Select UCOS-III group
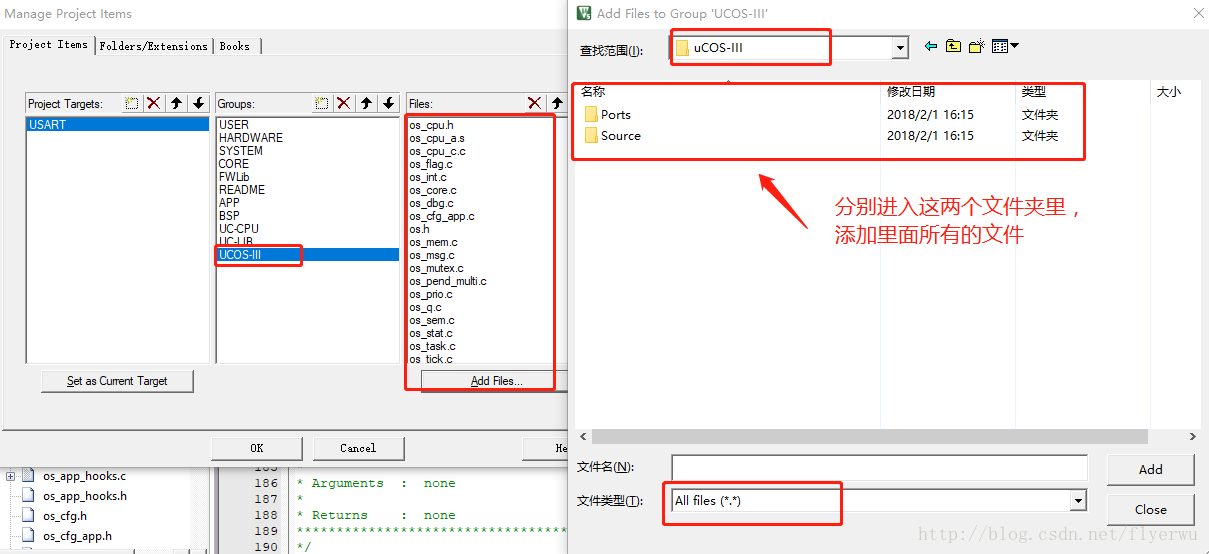This screenshot has height=554, width=1209. [308, 255]
